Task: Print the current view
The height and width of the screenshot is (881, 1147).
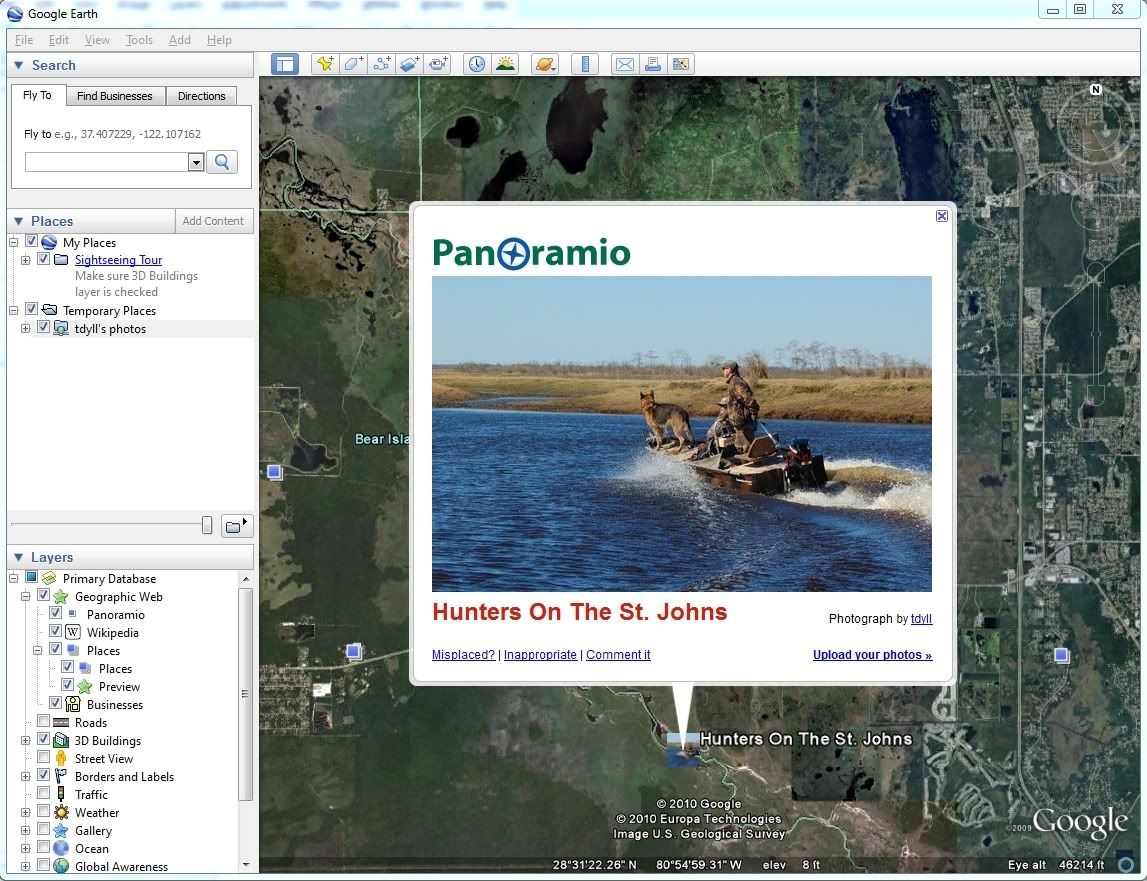Action: pos(653,64)
